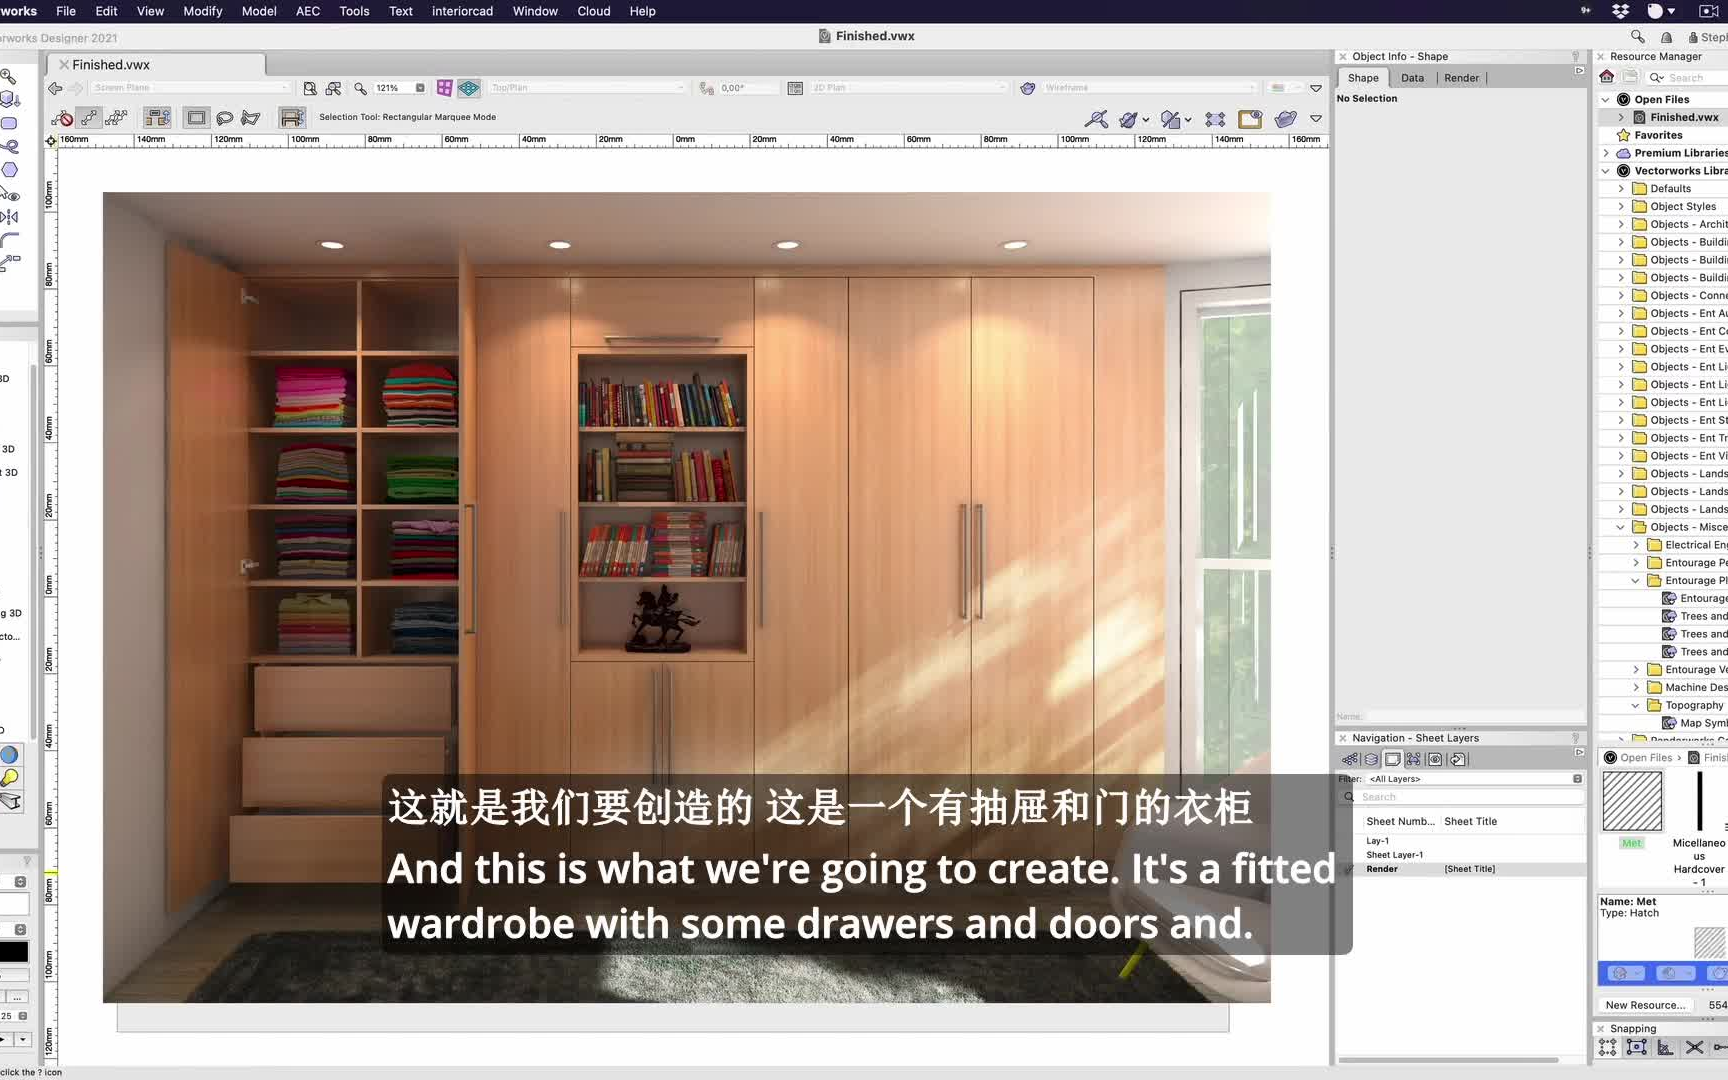Open the Model menu
This screenshot has height=1080, width=1728.
tap(259, 11)
